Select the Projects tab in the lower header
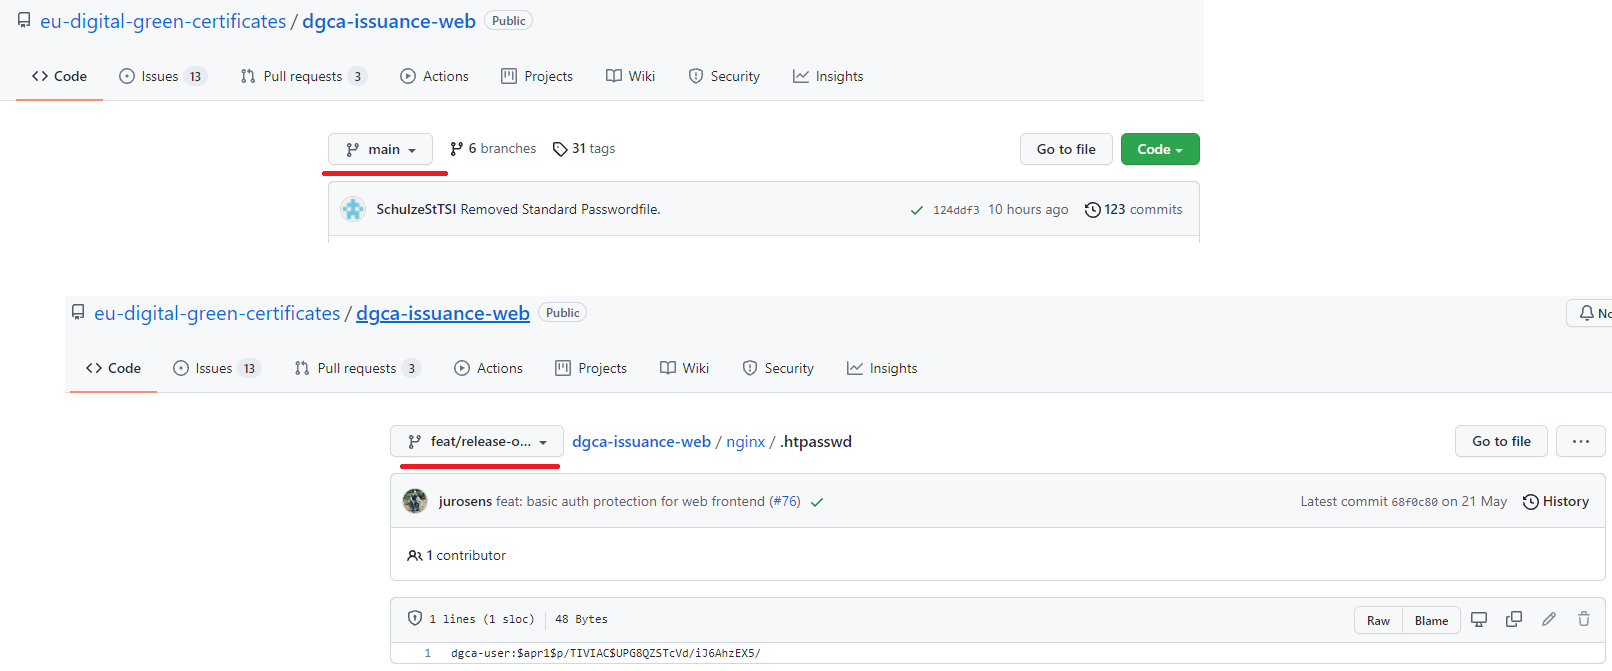This screenshot has width=1612, height=671. (591, 368)
